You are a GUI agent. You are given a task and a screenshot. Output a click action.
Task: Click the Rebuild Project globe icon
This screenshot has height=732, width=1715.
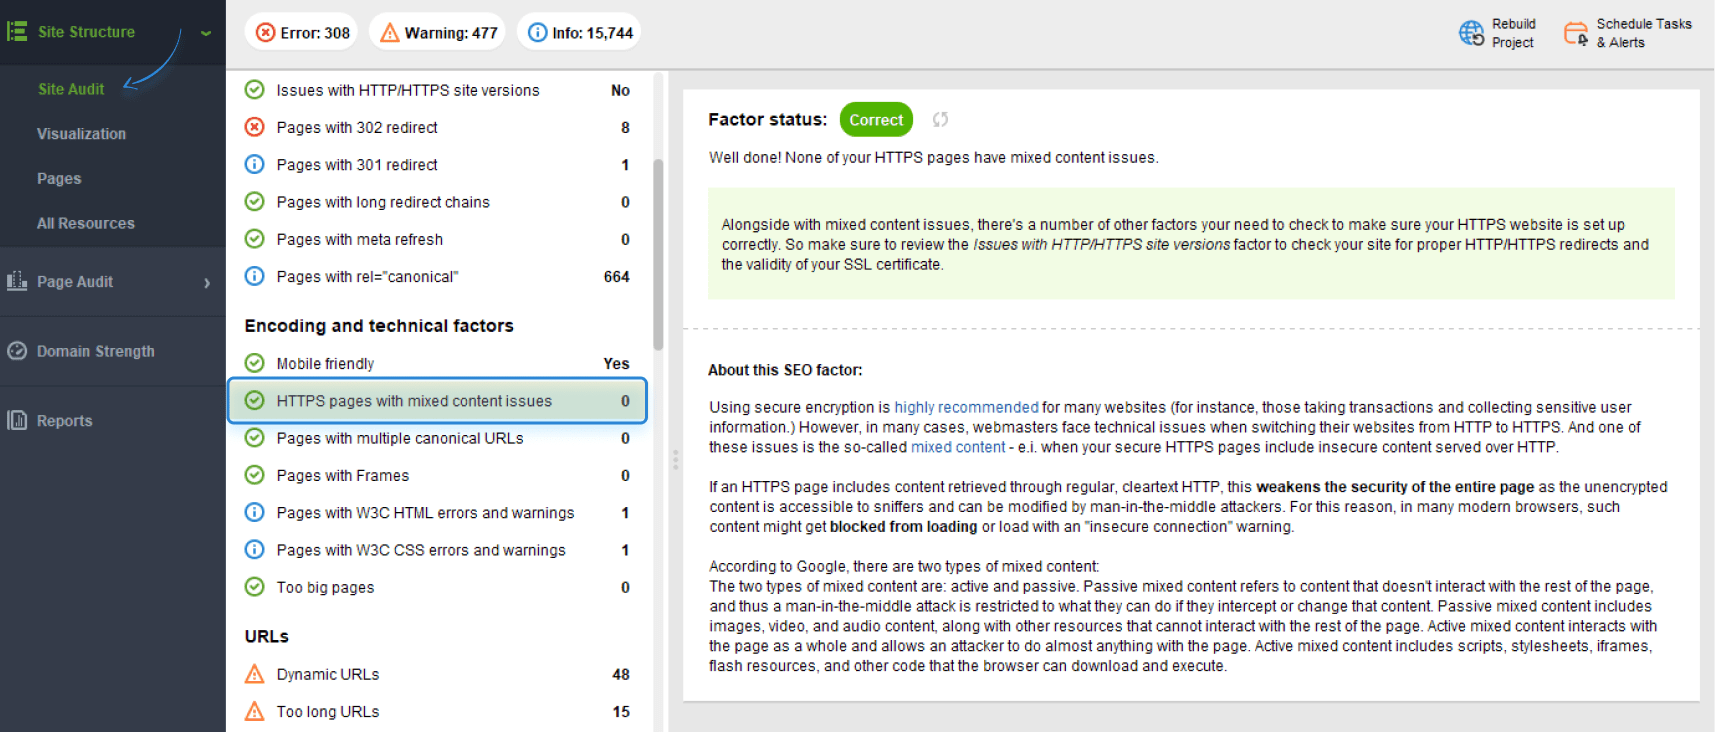pyautogui.click(x=1471, y=33)
